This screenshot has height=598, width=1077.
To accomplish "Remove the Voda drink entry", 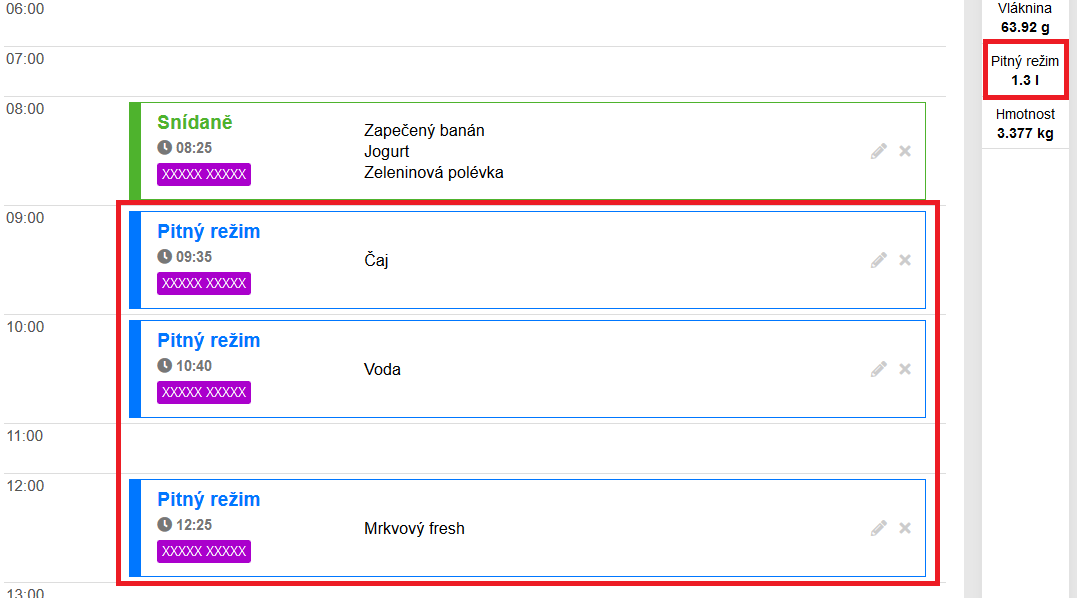I will 905,369.
